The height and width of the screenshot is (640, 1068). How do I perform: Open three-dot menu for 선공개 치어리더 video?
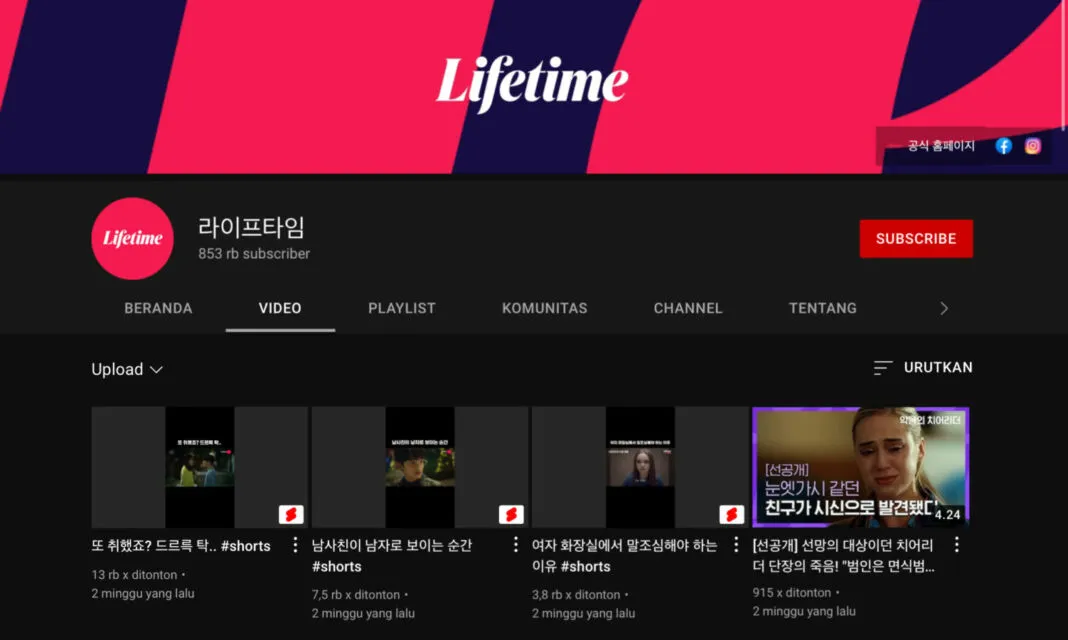click(957, 545)
